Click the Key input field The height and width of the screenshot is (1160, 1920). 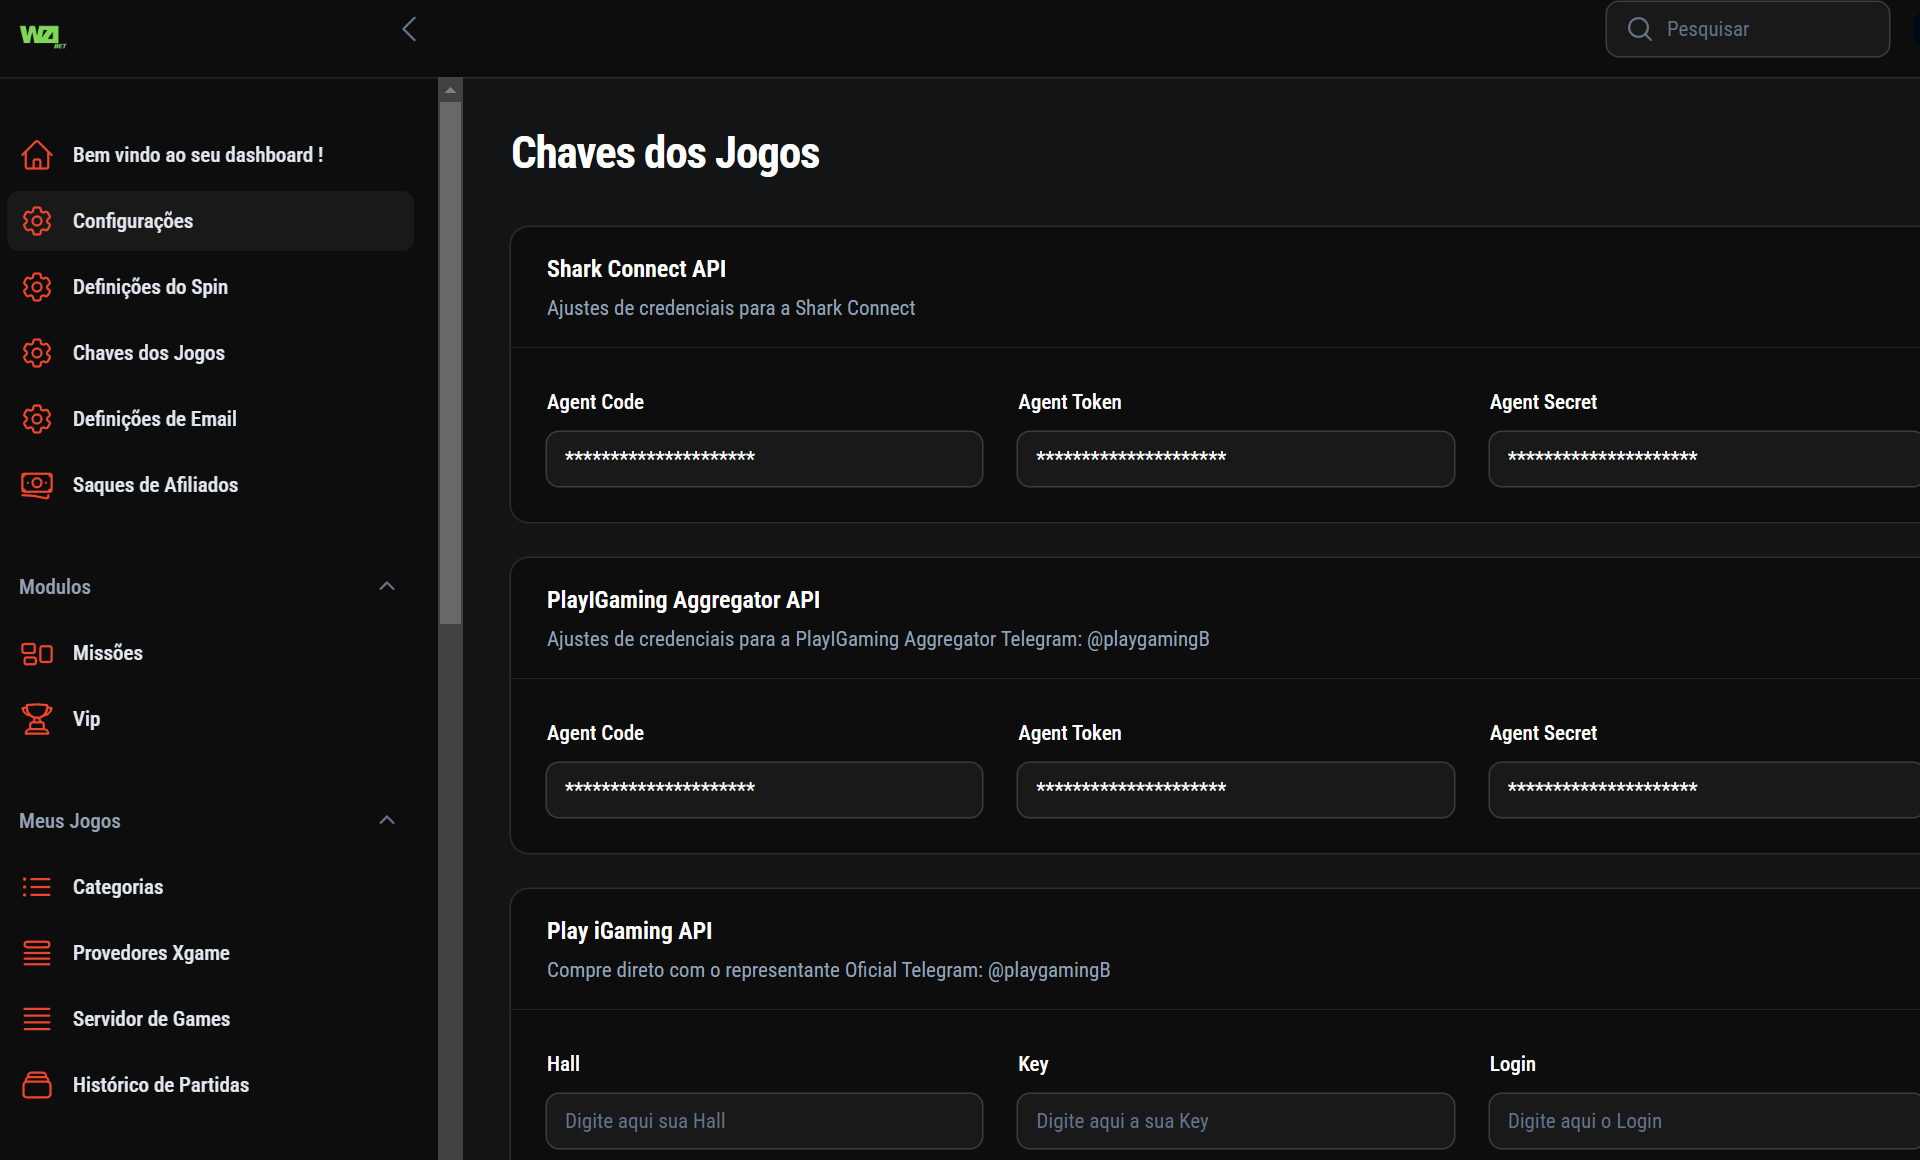pos(1236,1121)
